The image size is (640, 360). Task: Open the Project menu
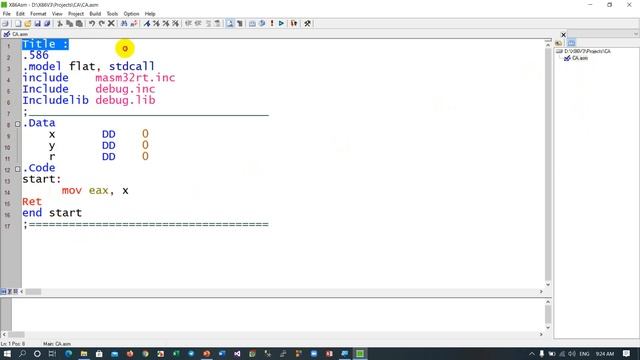click(x=76, y=14)
